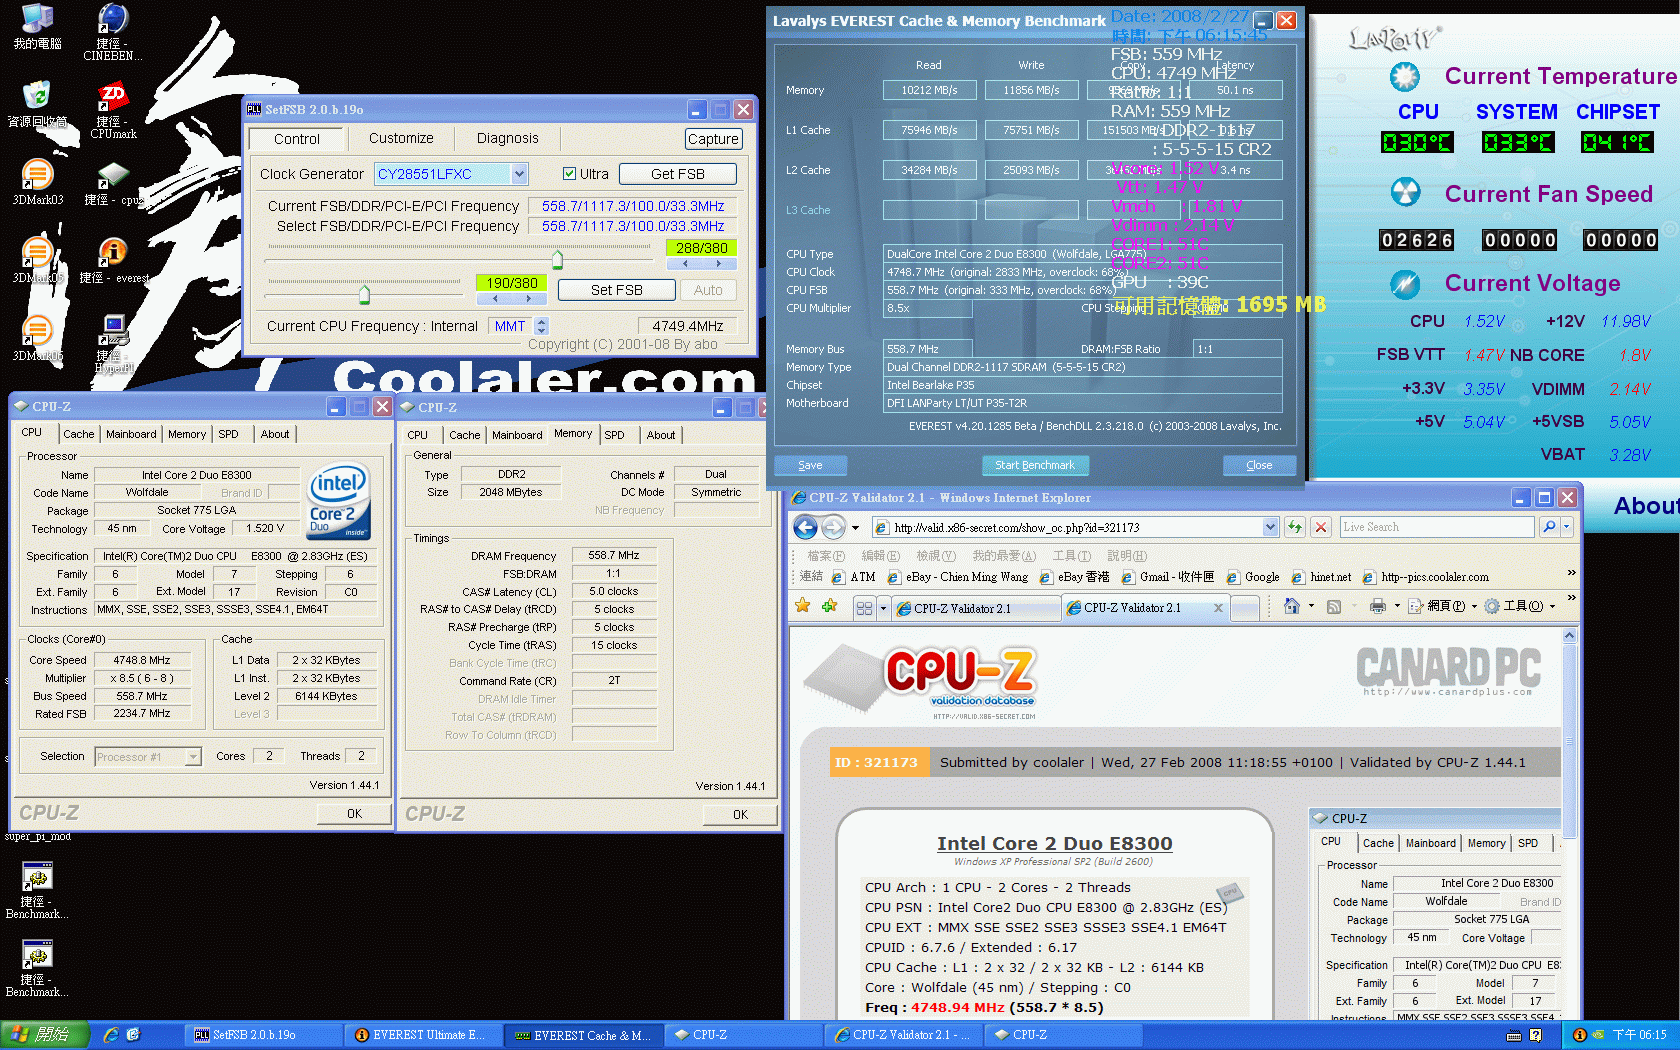
Task: Open ATM favorites link in IE
Action: (x=854, y=577)
